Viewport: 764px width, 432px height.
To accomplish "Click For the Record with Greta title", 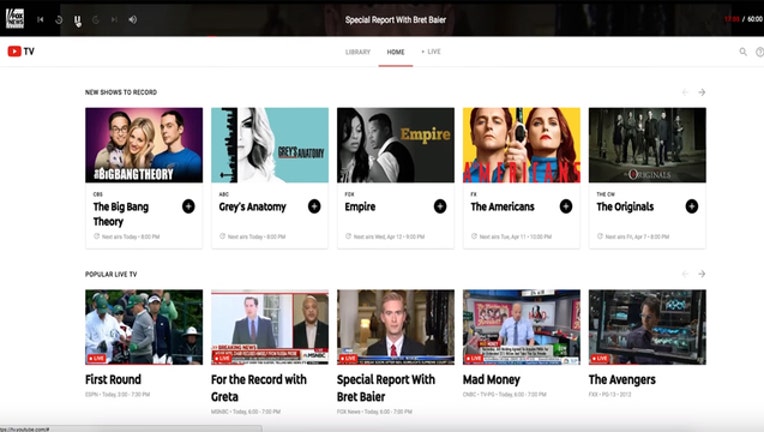I will [x=259, y=388].
